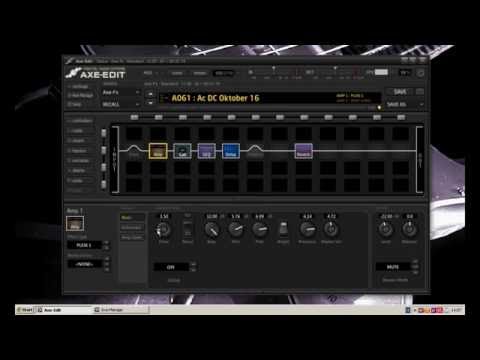Open the OFF selector under the knobs

(171, 267)
